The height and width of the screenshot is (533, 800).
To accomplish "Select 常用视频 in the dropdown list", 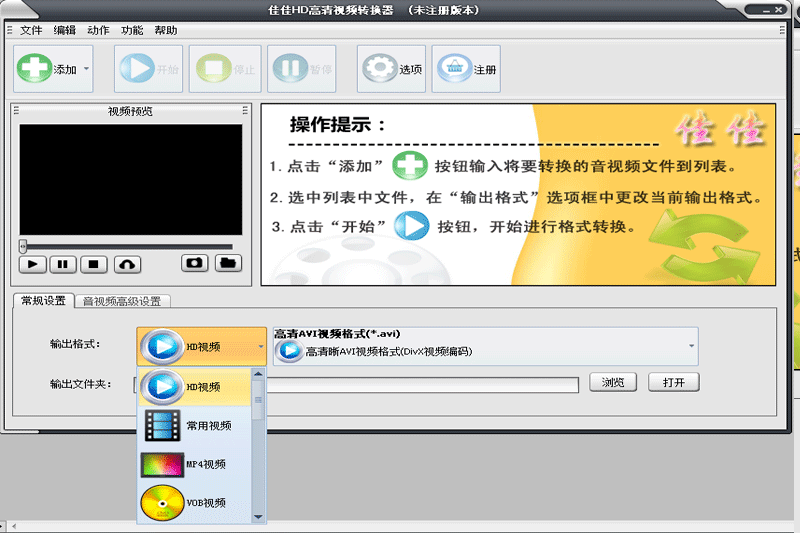I will 194,425.
